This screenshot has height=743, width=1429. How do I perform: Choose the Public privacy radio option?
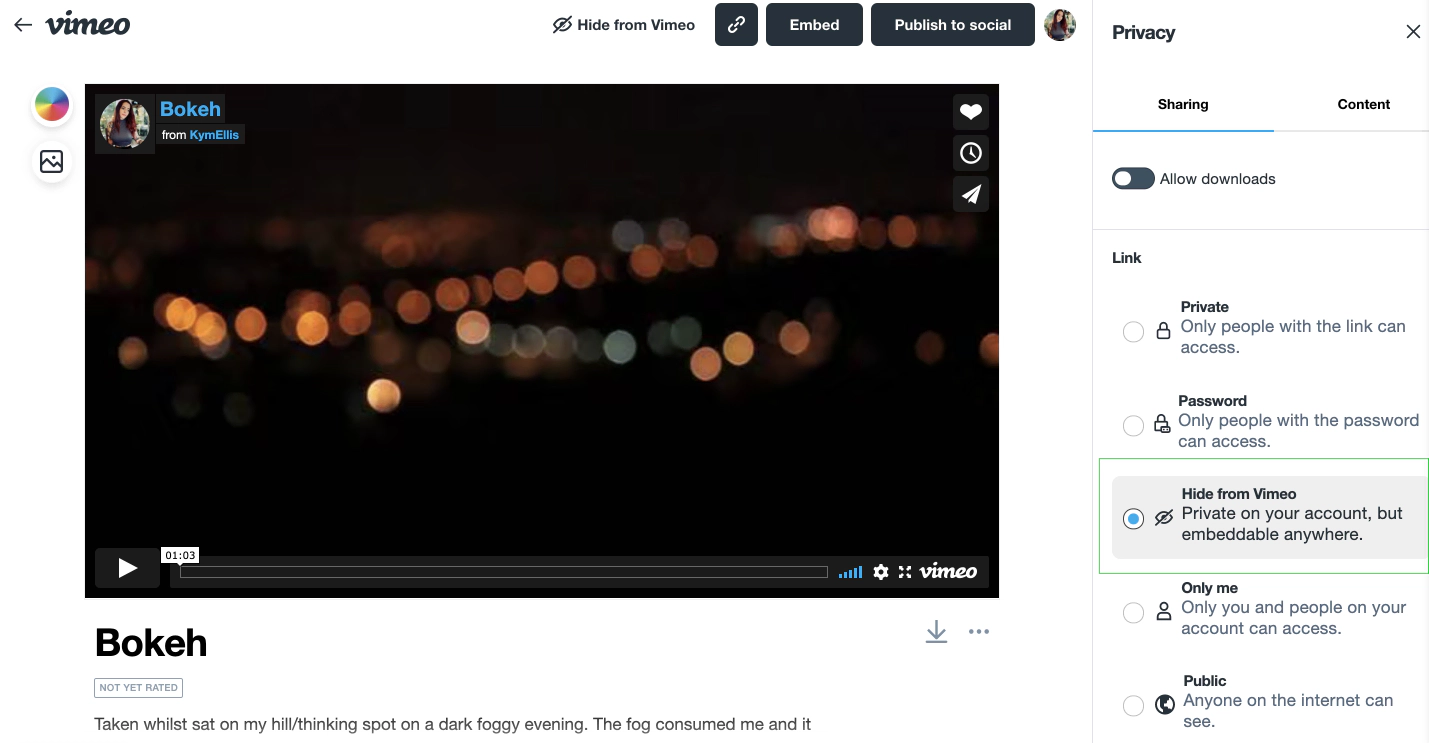tap(1133, 706)
